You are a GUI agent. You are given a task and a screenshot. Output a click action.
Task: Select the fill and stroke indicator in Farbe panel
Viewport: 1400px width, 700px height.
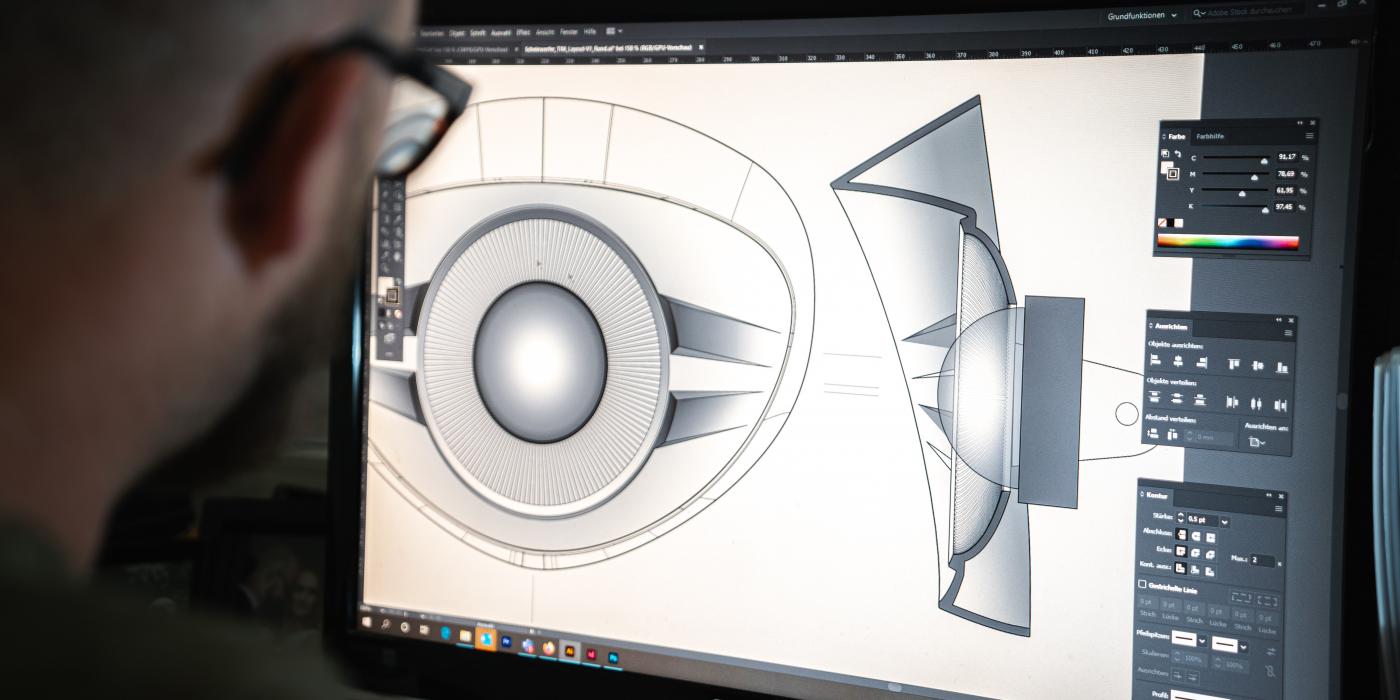tap(1170, 171)
